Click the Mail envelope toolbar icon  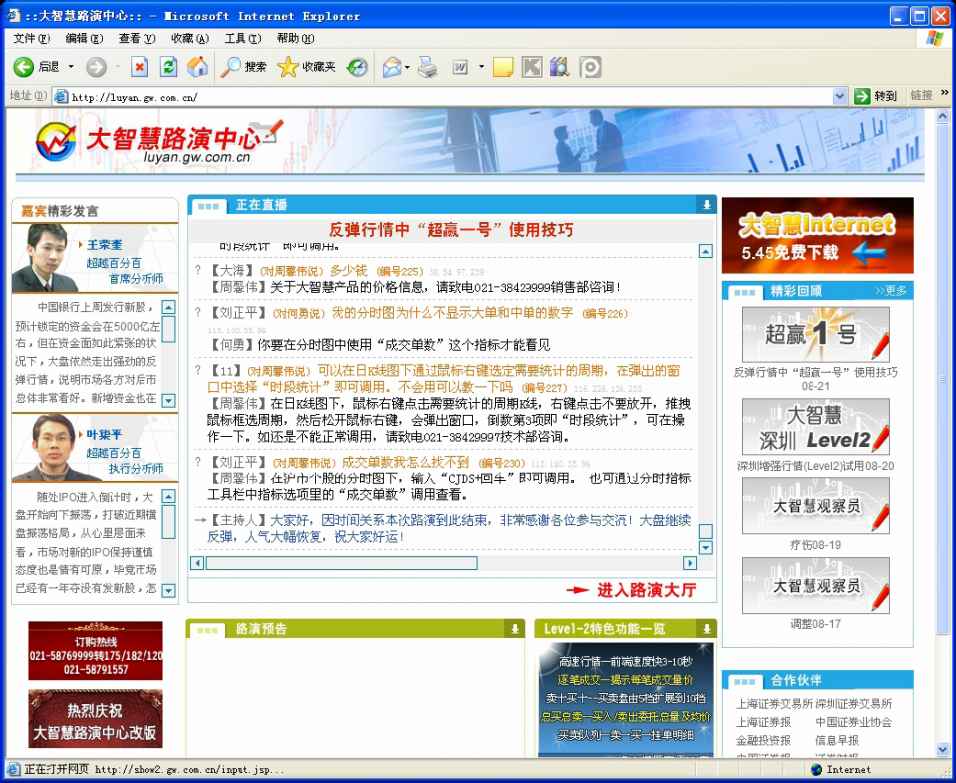click(x=391, y=66)
